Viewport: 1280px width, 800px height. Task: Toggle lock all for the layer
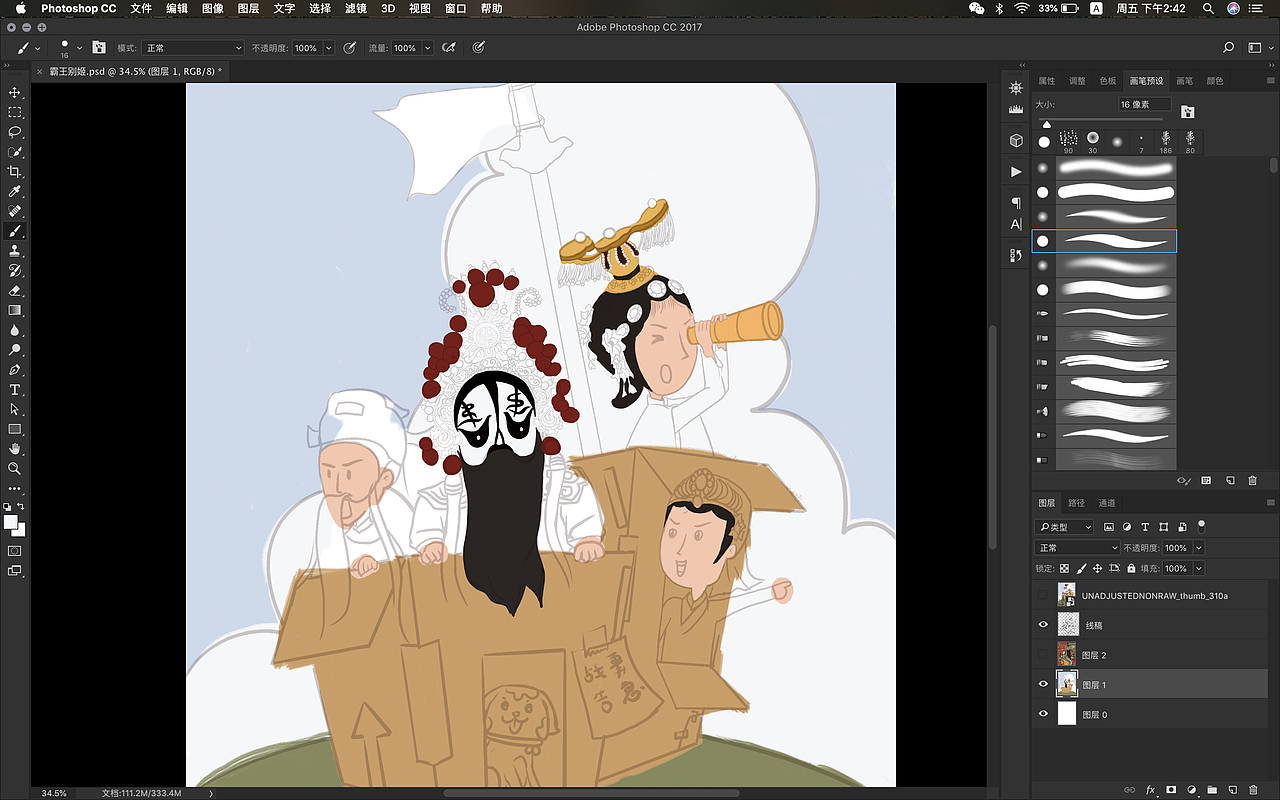(x=1131, y=569)
